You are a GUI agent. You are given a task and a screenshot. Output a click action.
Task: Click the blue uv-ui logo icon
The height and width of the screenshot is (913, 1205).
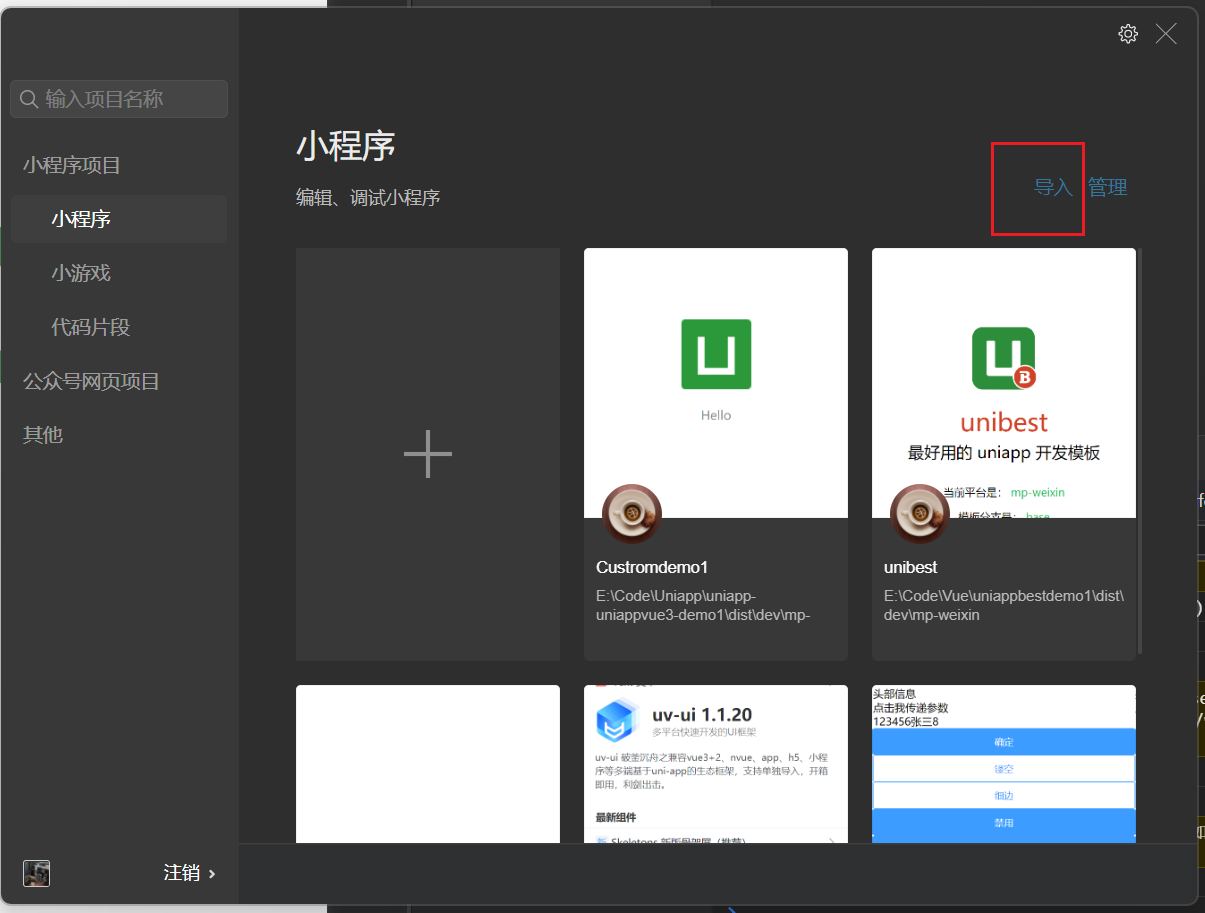tap(617, 721)
